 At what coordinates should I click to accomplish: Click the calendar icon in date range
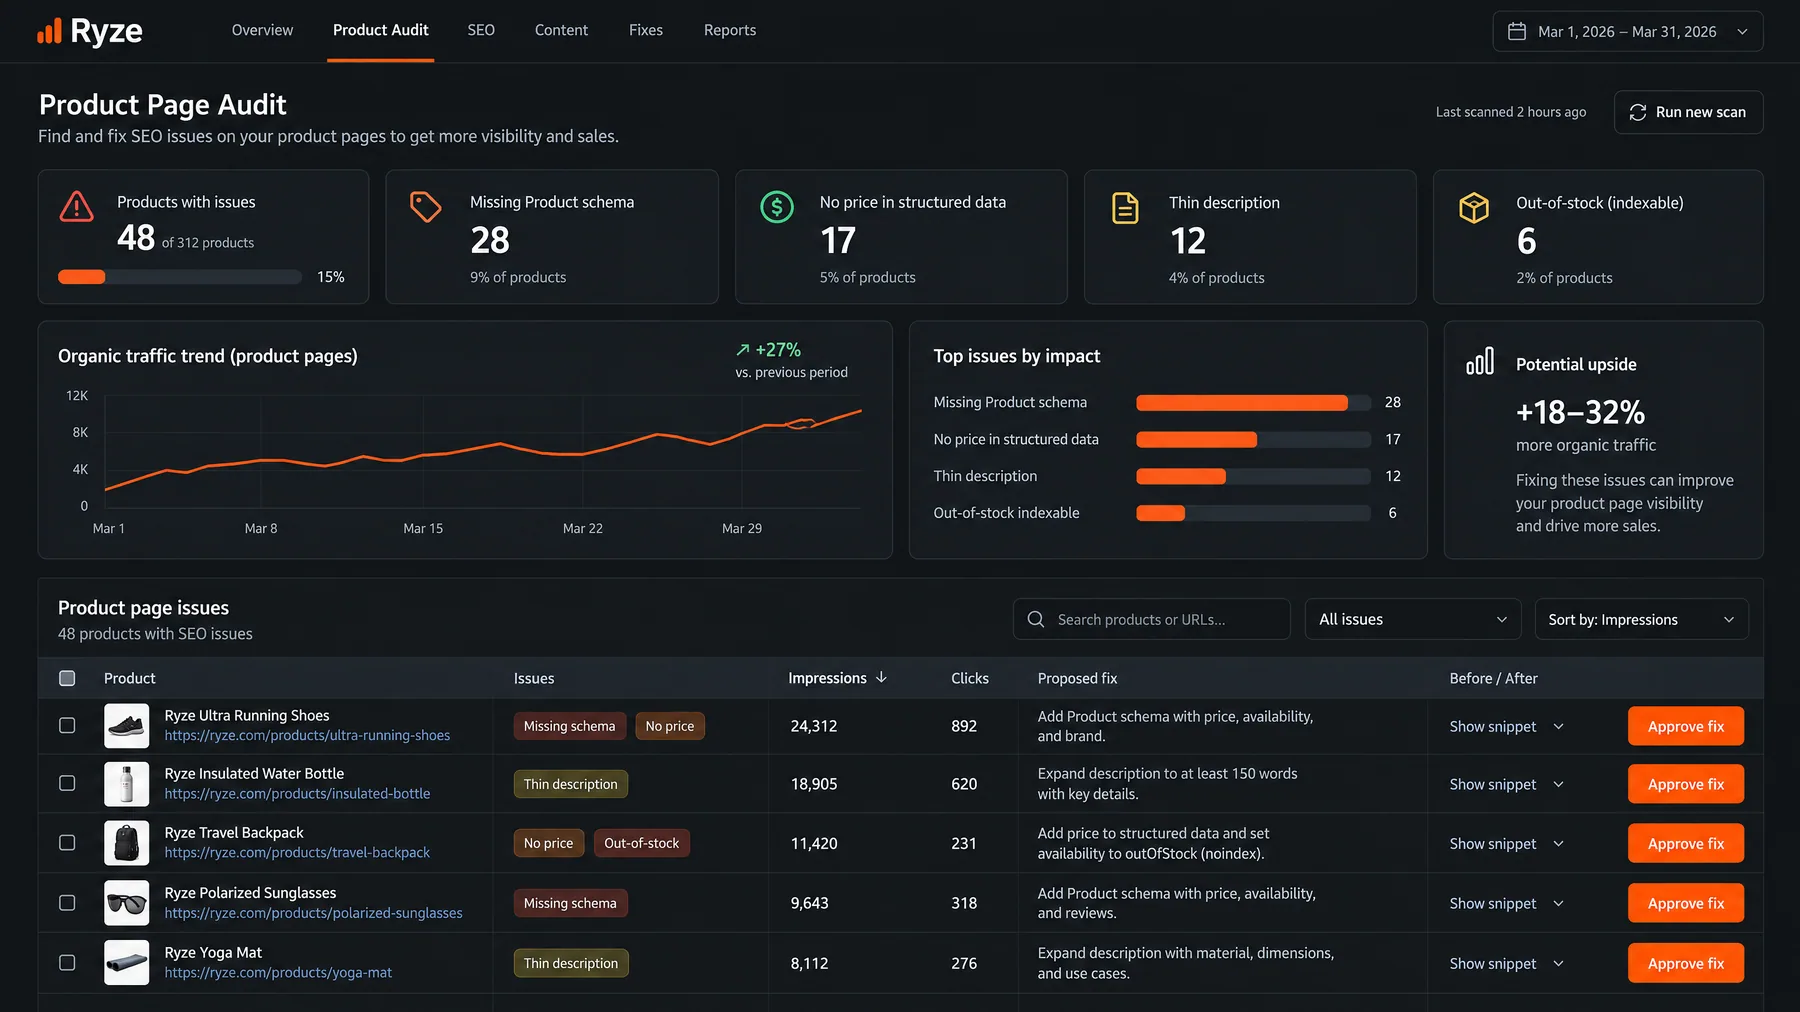(1517, 31)
